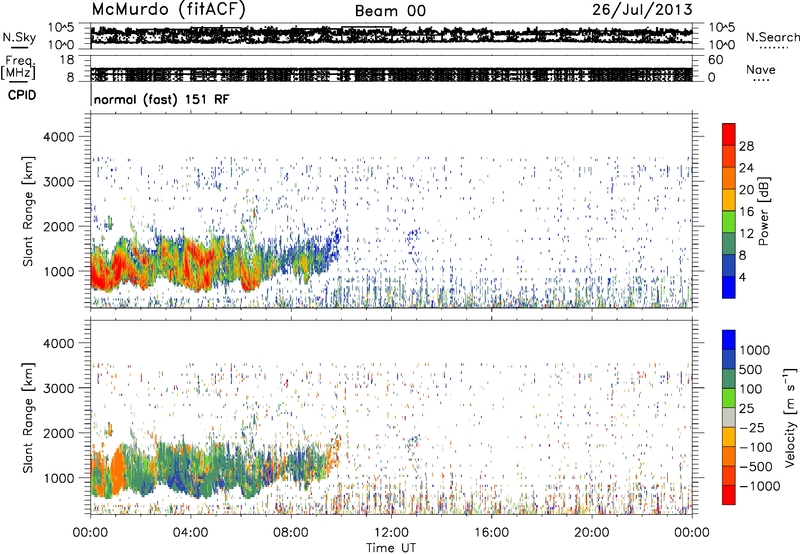Pick the red bottom segment of Velocity colorbar
Screen dimensions: 800x554
coord(729,495)
